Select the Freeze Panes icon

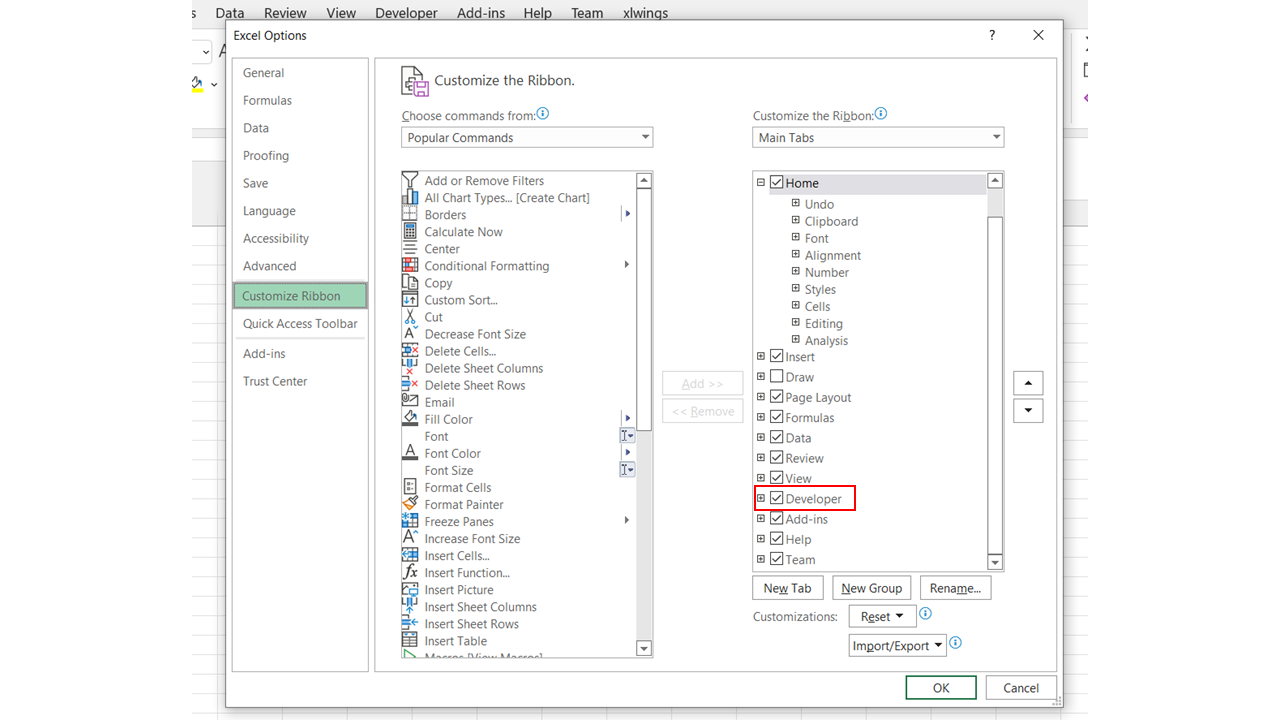(410, 521)
